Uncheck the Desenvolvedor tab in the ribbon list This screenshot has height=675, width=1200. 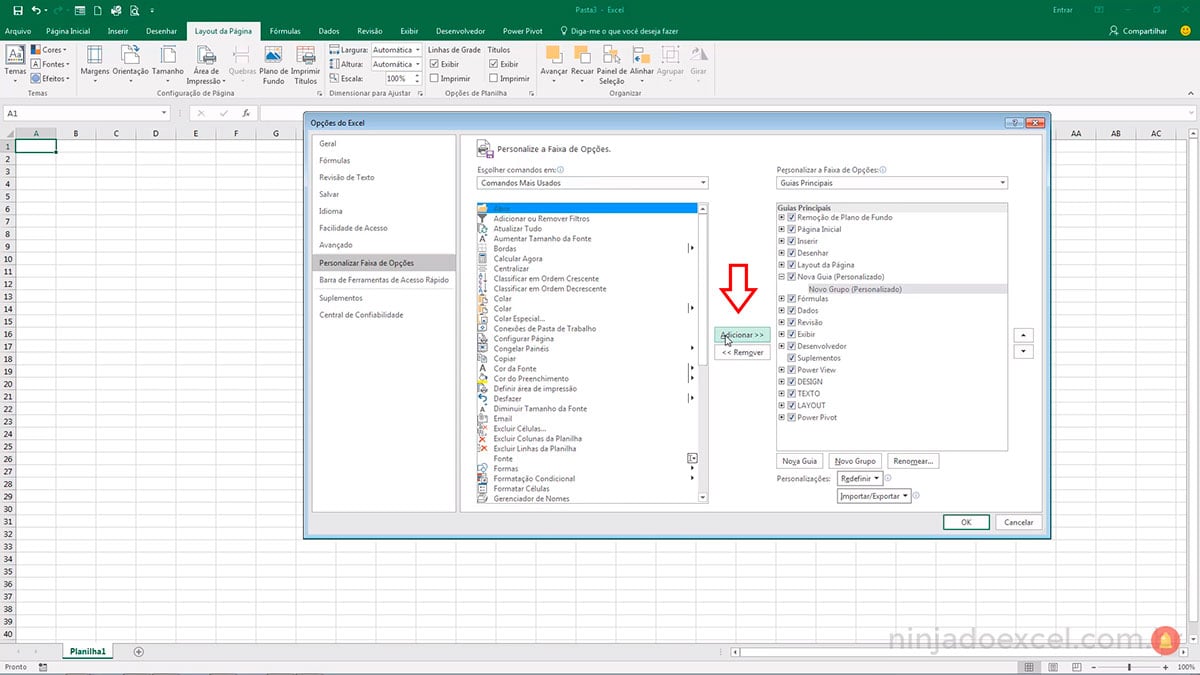(792, 345)
